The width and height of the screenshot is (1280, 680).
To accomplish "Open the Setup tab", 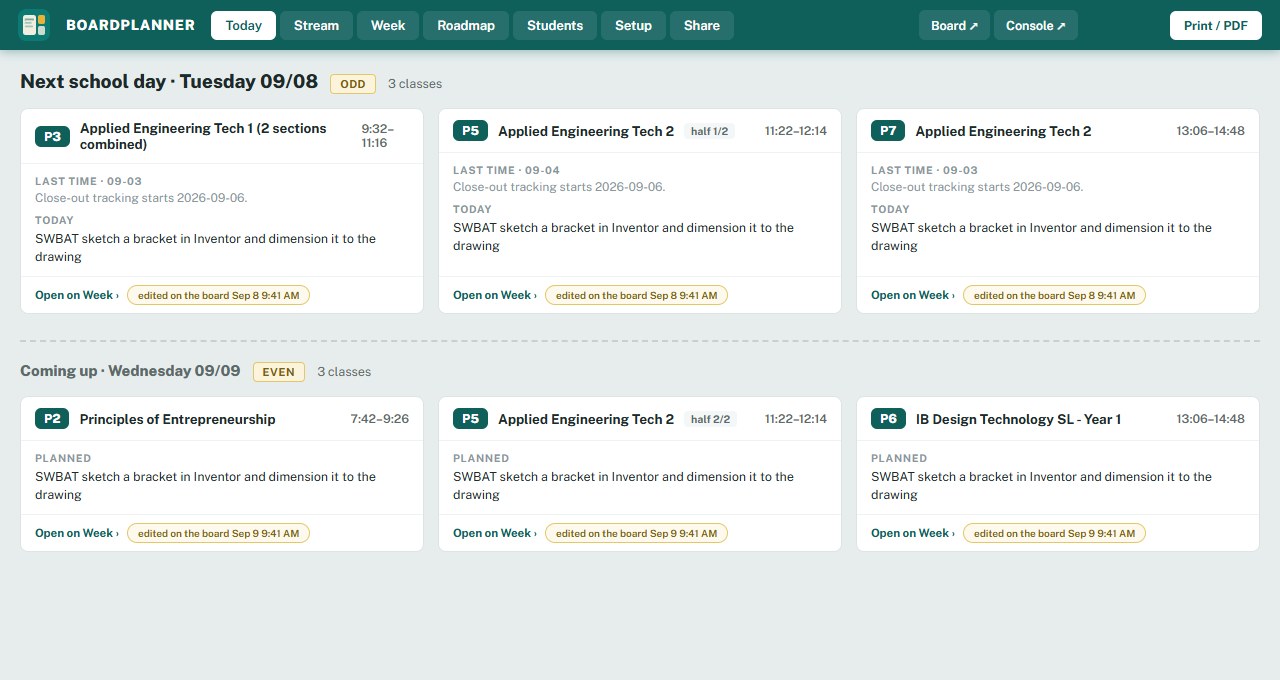I will pos(634,25).
